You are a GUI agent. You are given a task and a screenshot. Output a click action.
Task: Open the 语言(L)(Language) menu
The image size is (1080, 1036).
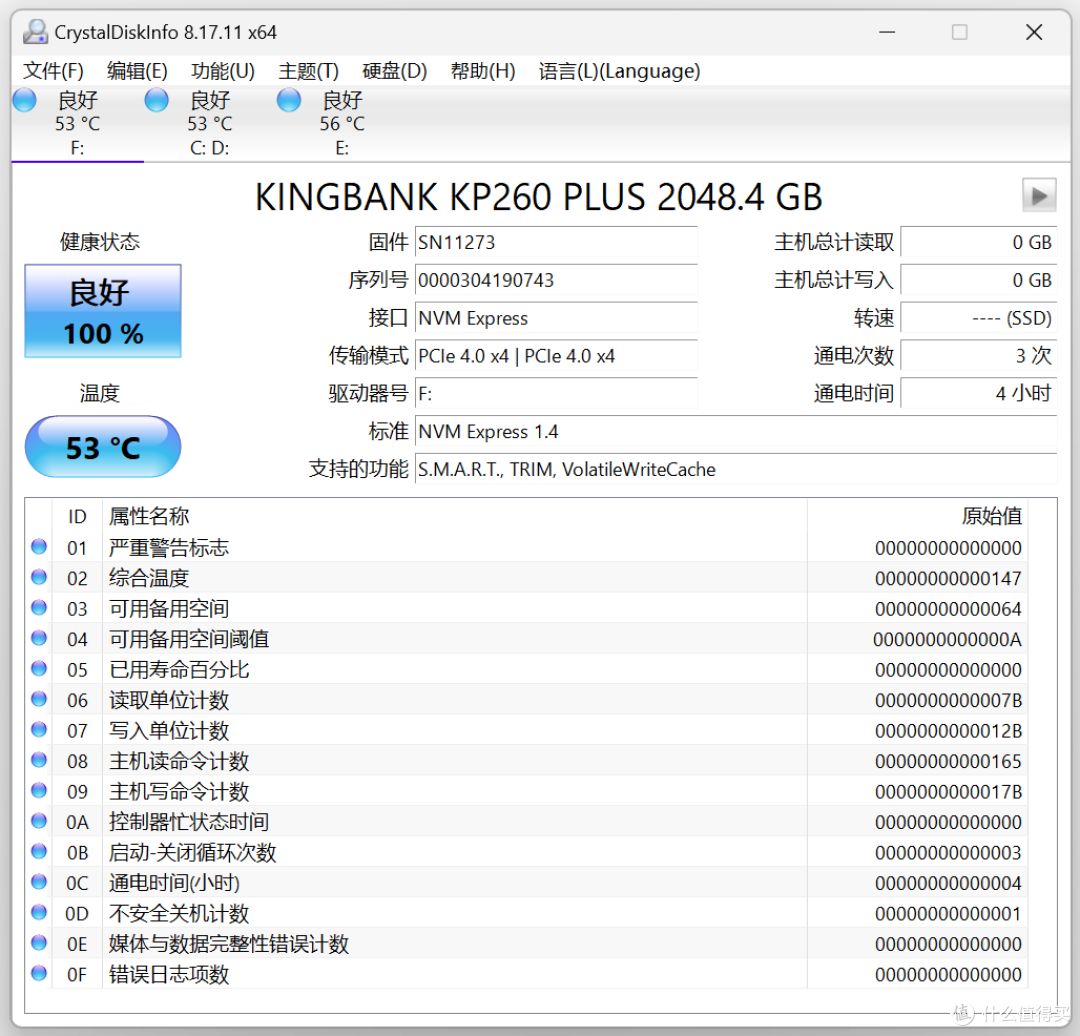618,71
